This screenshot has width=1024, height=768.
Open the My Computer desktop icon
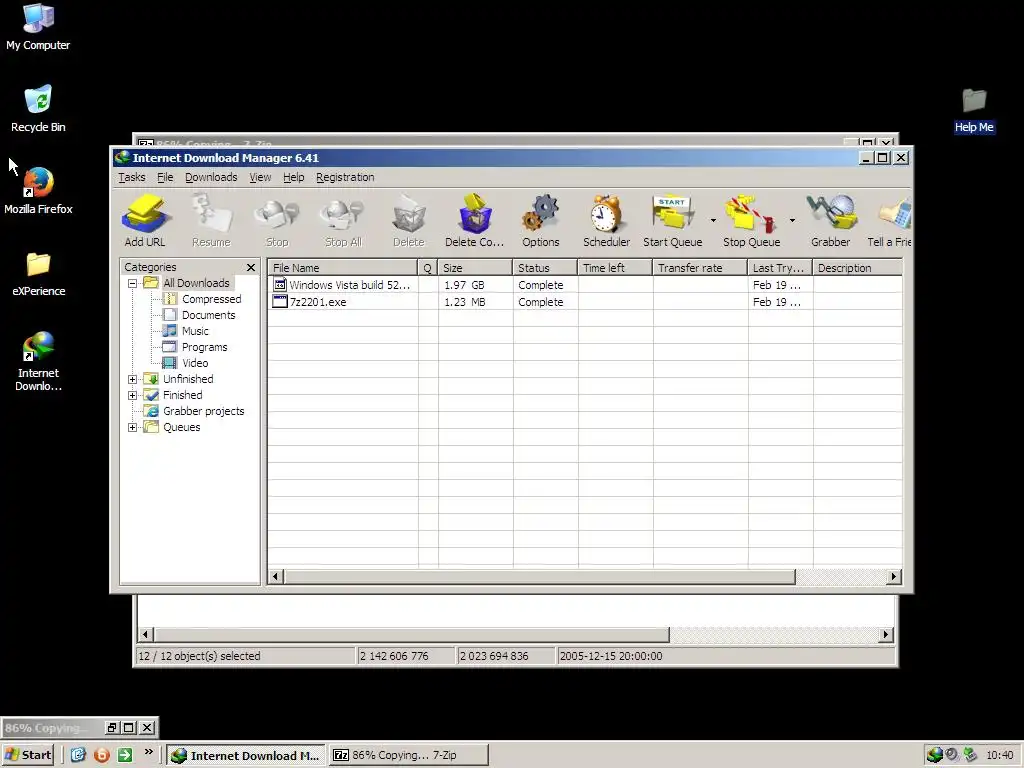[x=38, y=27]
